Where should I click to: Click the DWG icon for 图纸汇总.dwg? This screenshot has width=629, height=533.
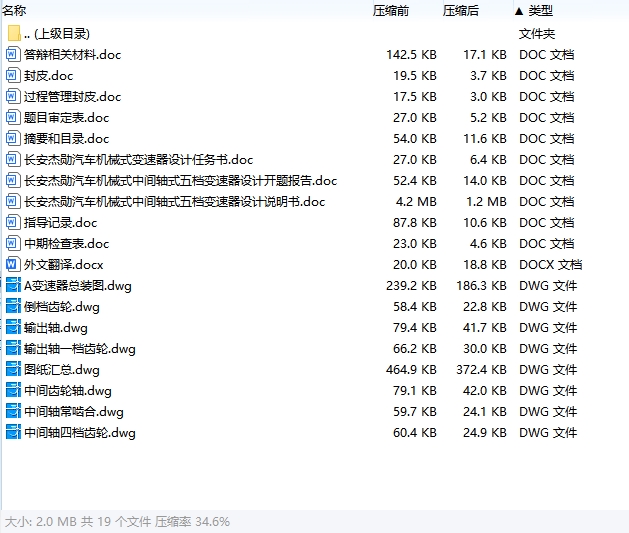tap(13, 369)
